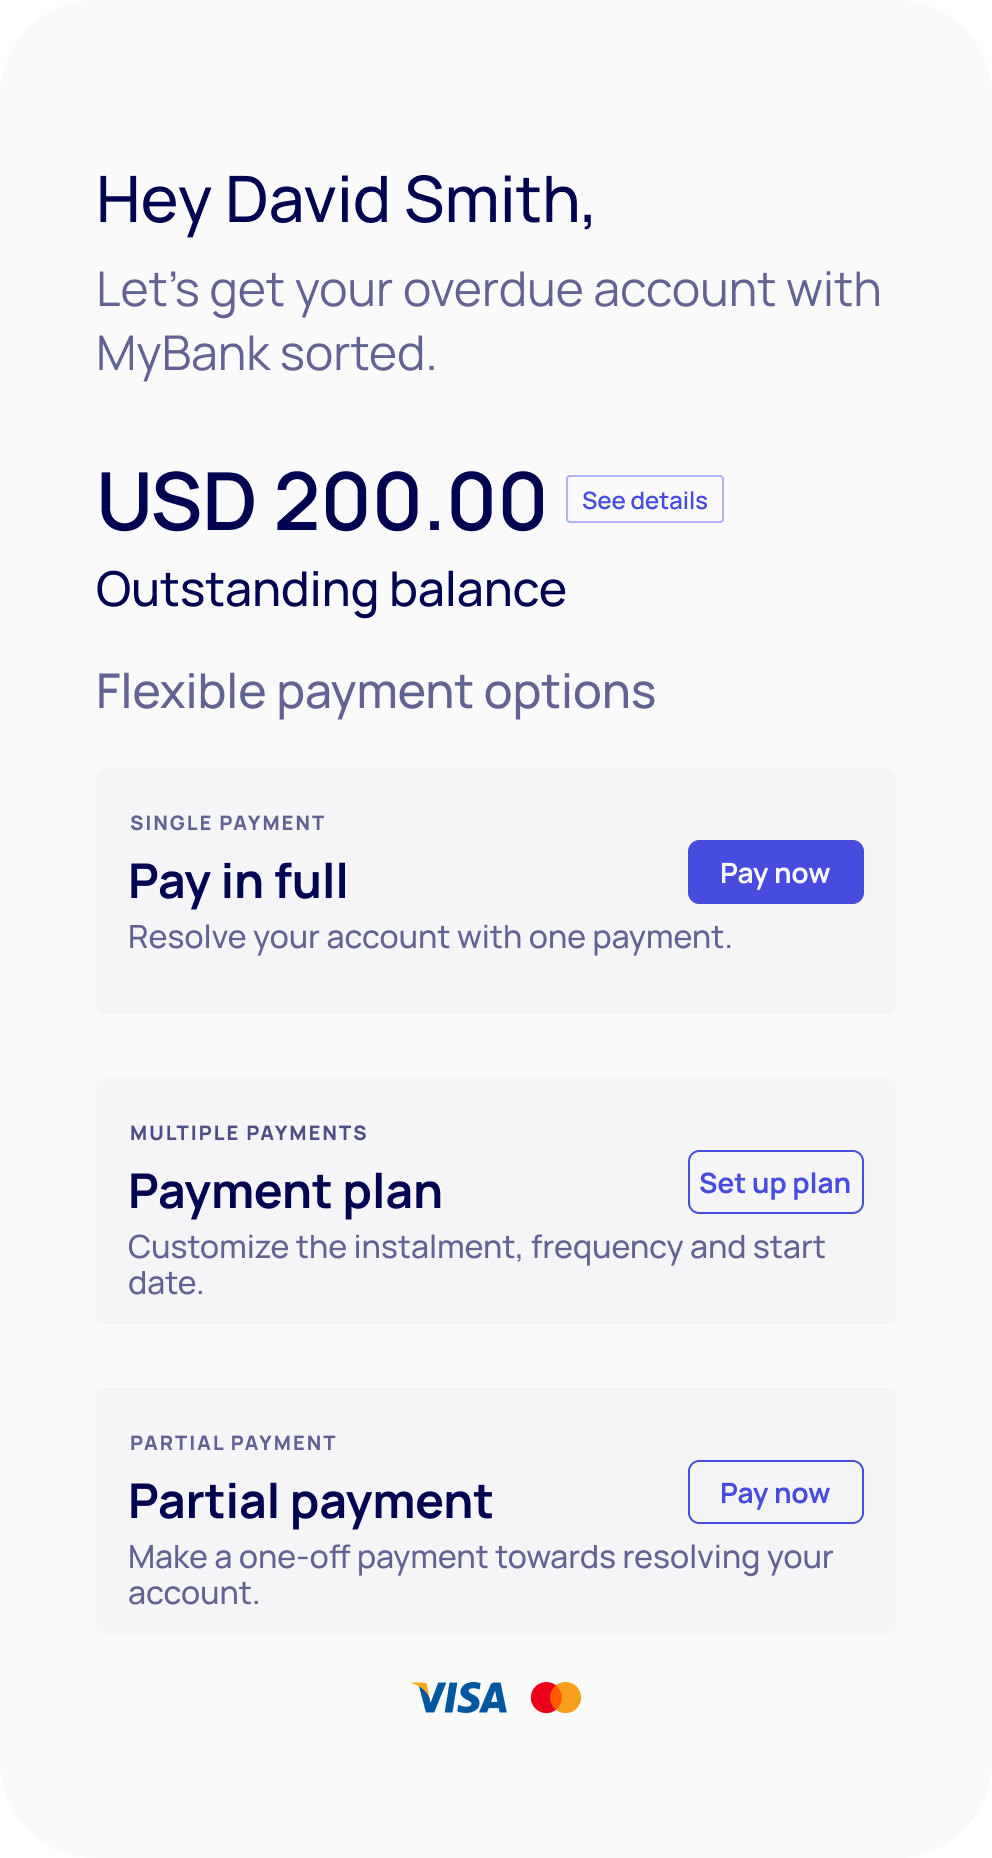Click the MULTIPLE PAYMENTS label

click(248, 1133)
